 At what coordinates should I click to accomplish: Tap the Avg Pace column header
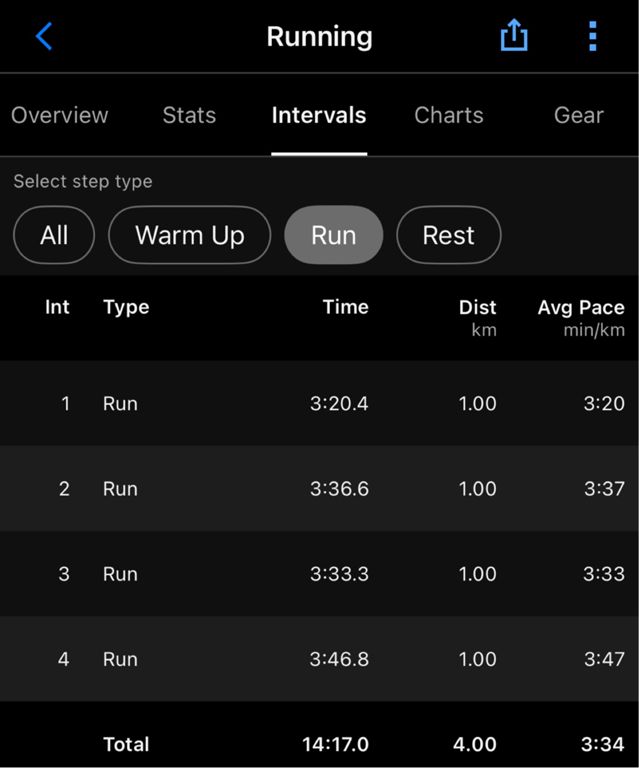tap(581, 318)
